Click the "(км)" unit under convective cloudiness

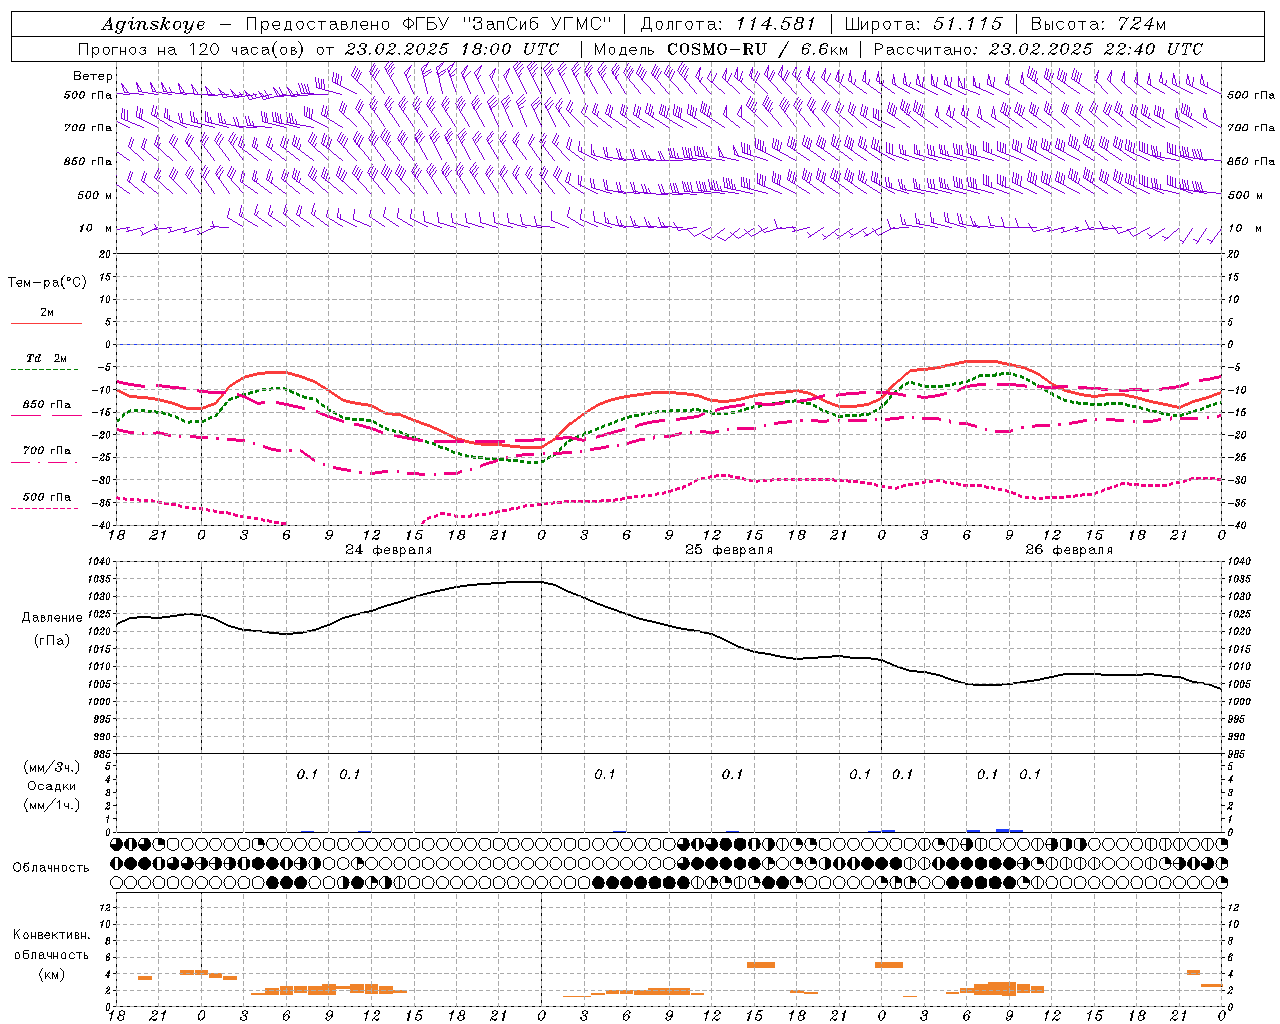tap(51, 974)
